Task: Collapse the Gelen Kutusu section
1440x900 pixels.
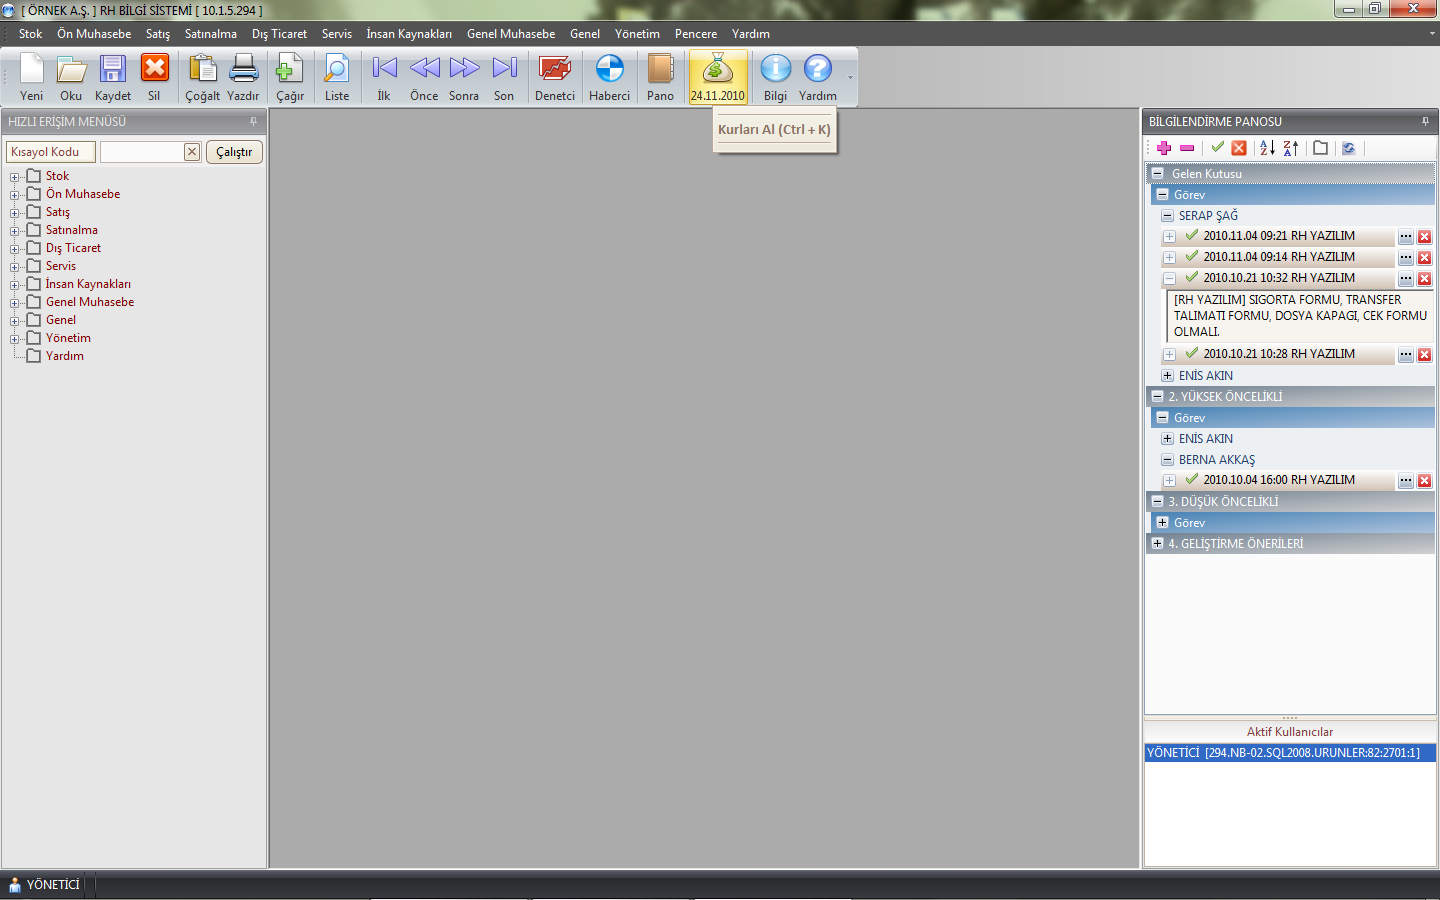Action: pos(1157,173)
